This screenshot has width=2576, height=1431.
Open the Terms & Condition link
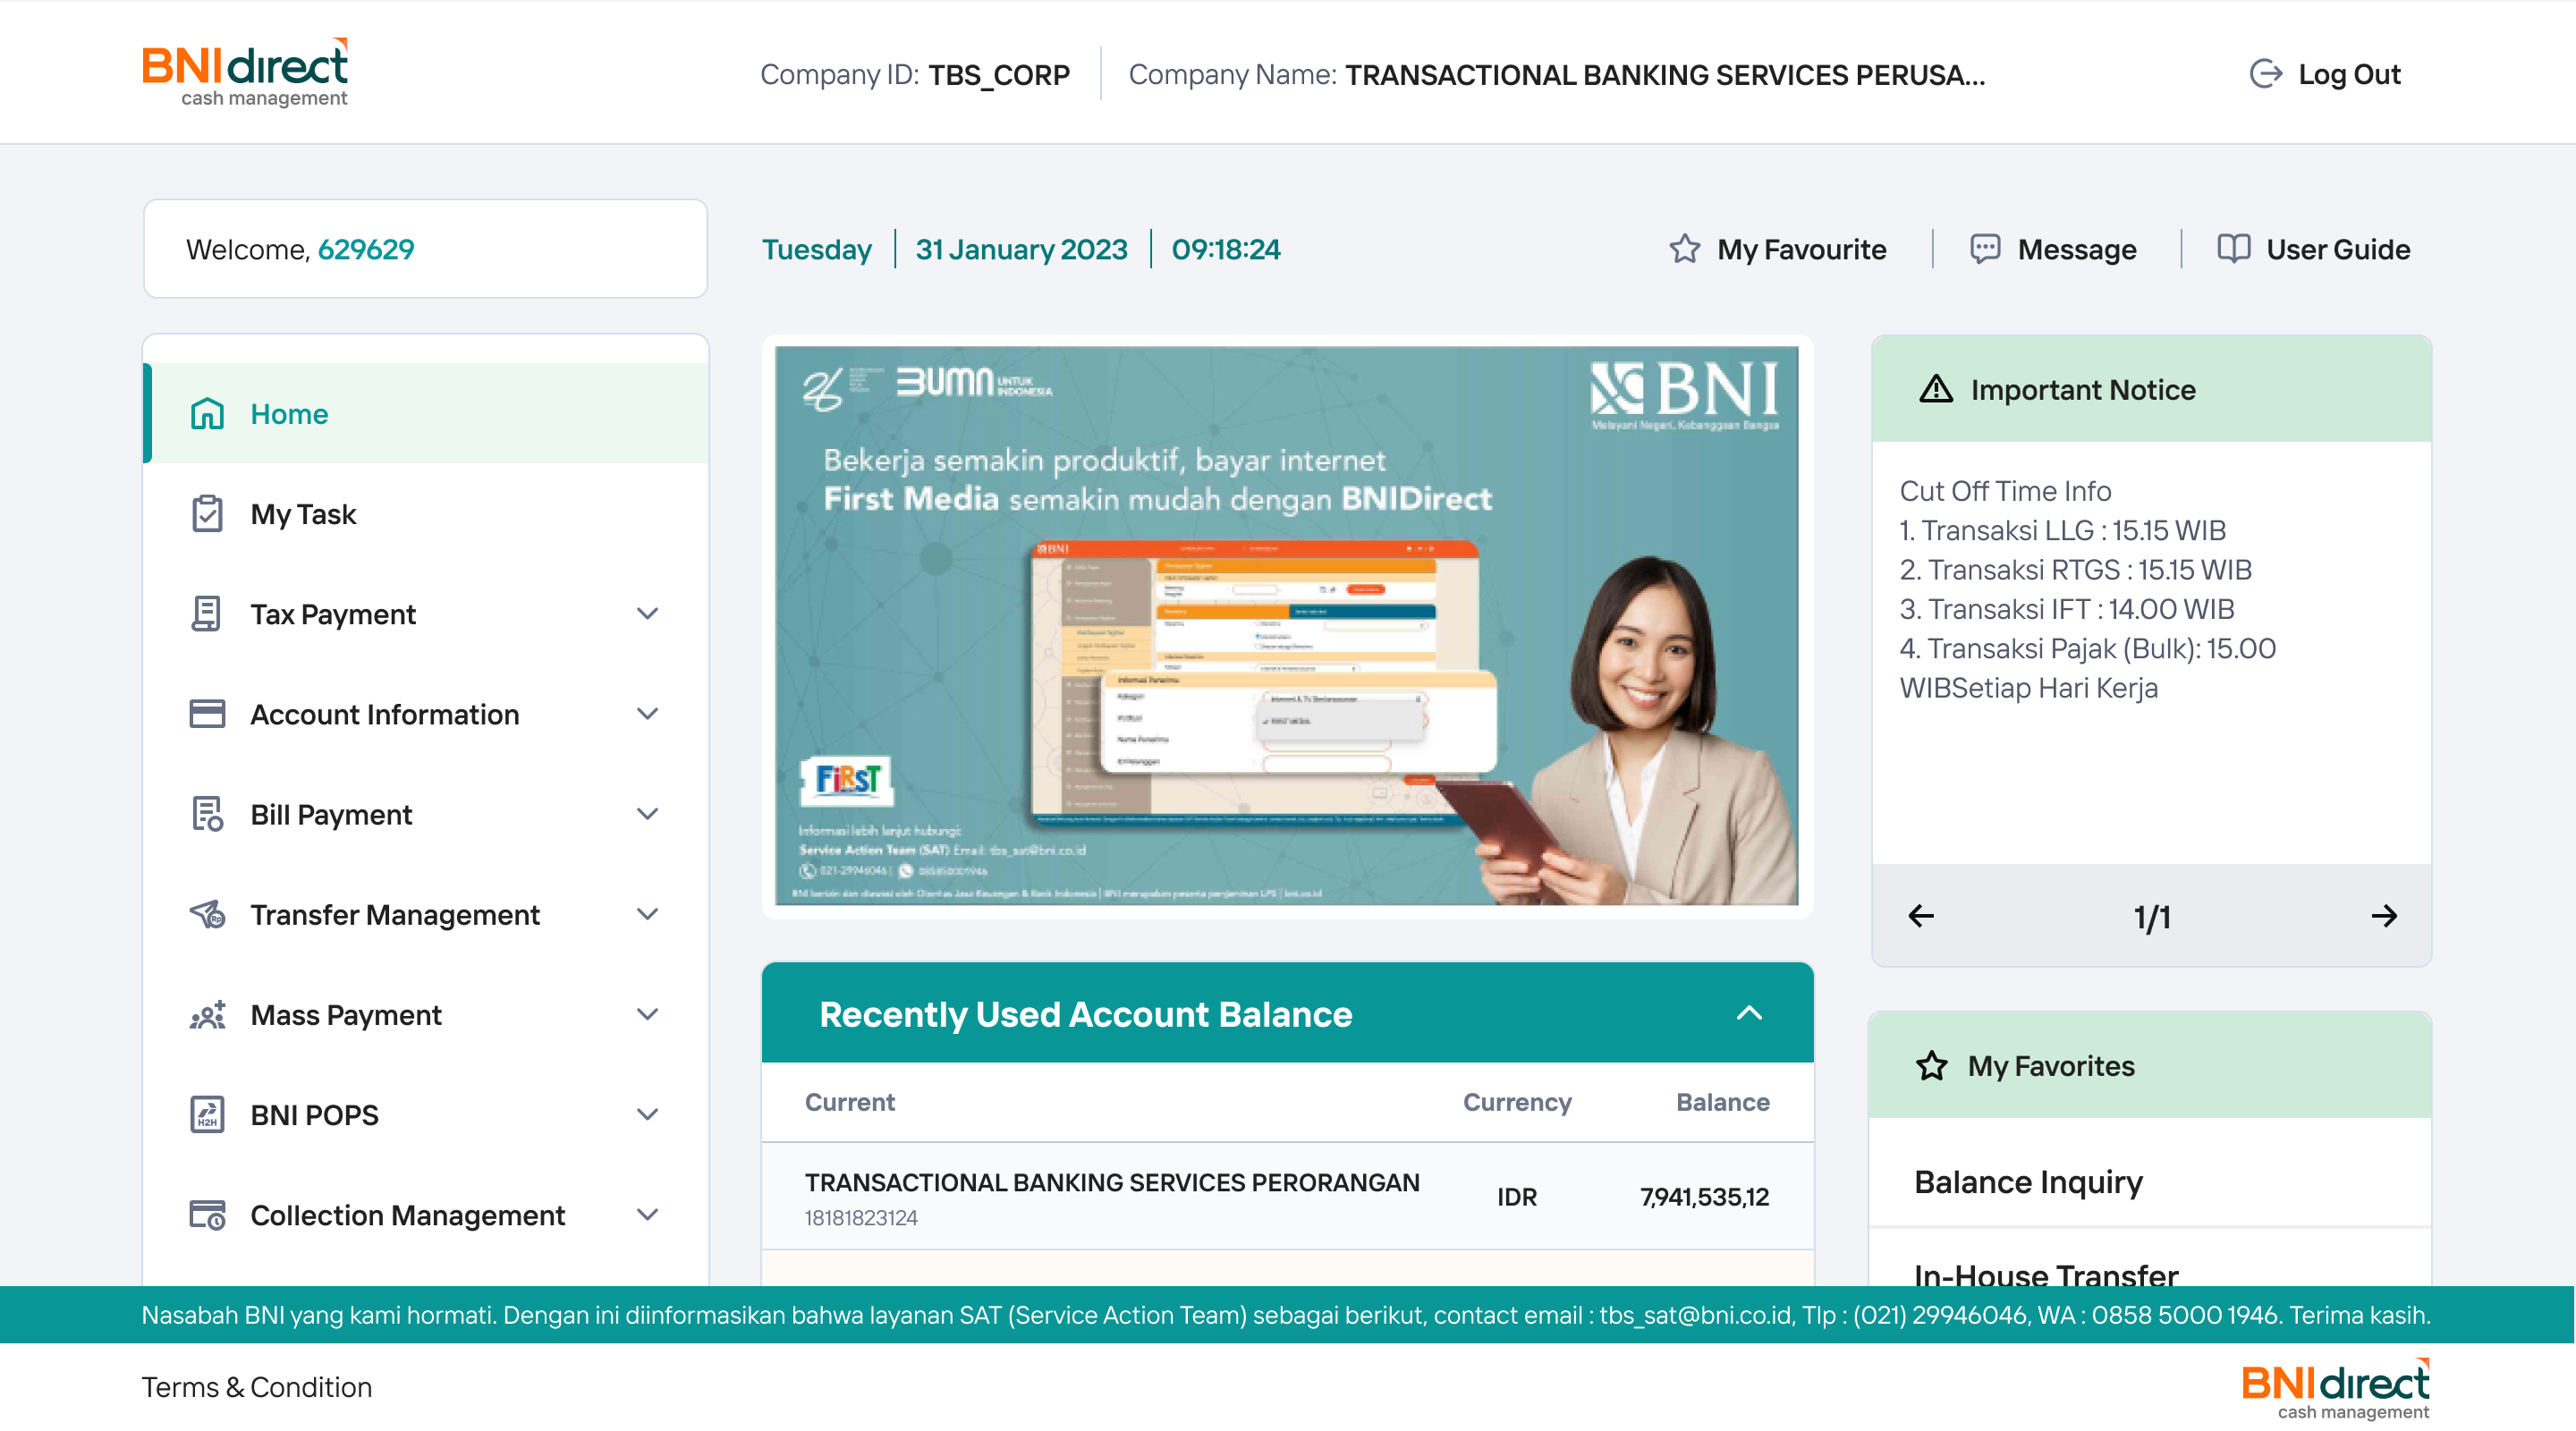257,1387
